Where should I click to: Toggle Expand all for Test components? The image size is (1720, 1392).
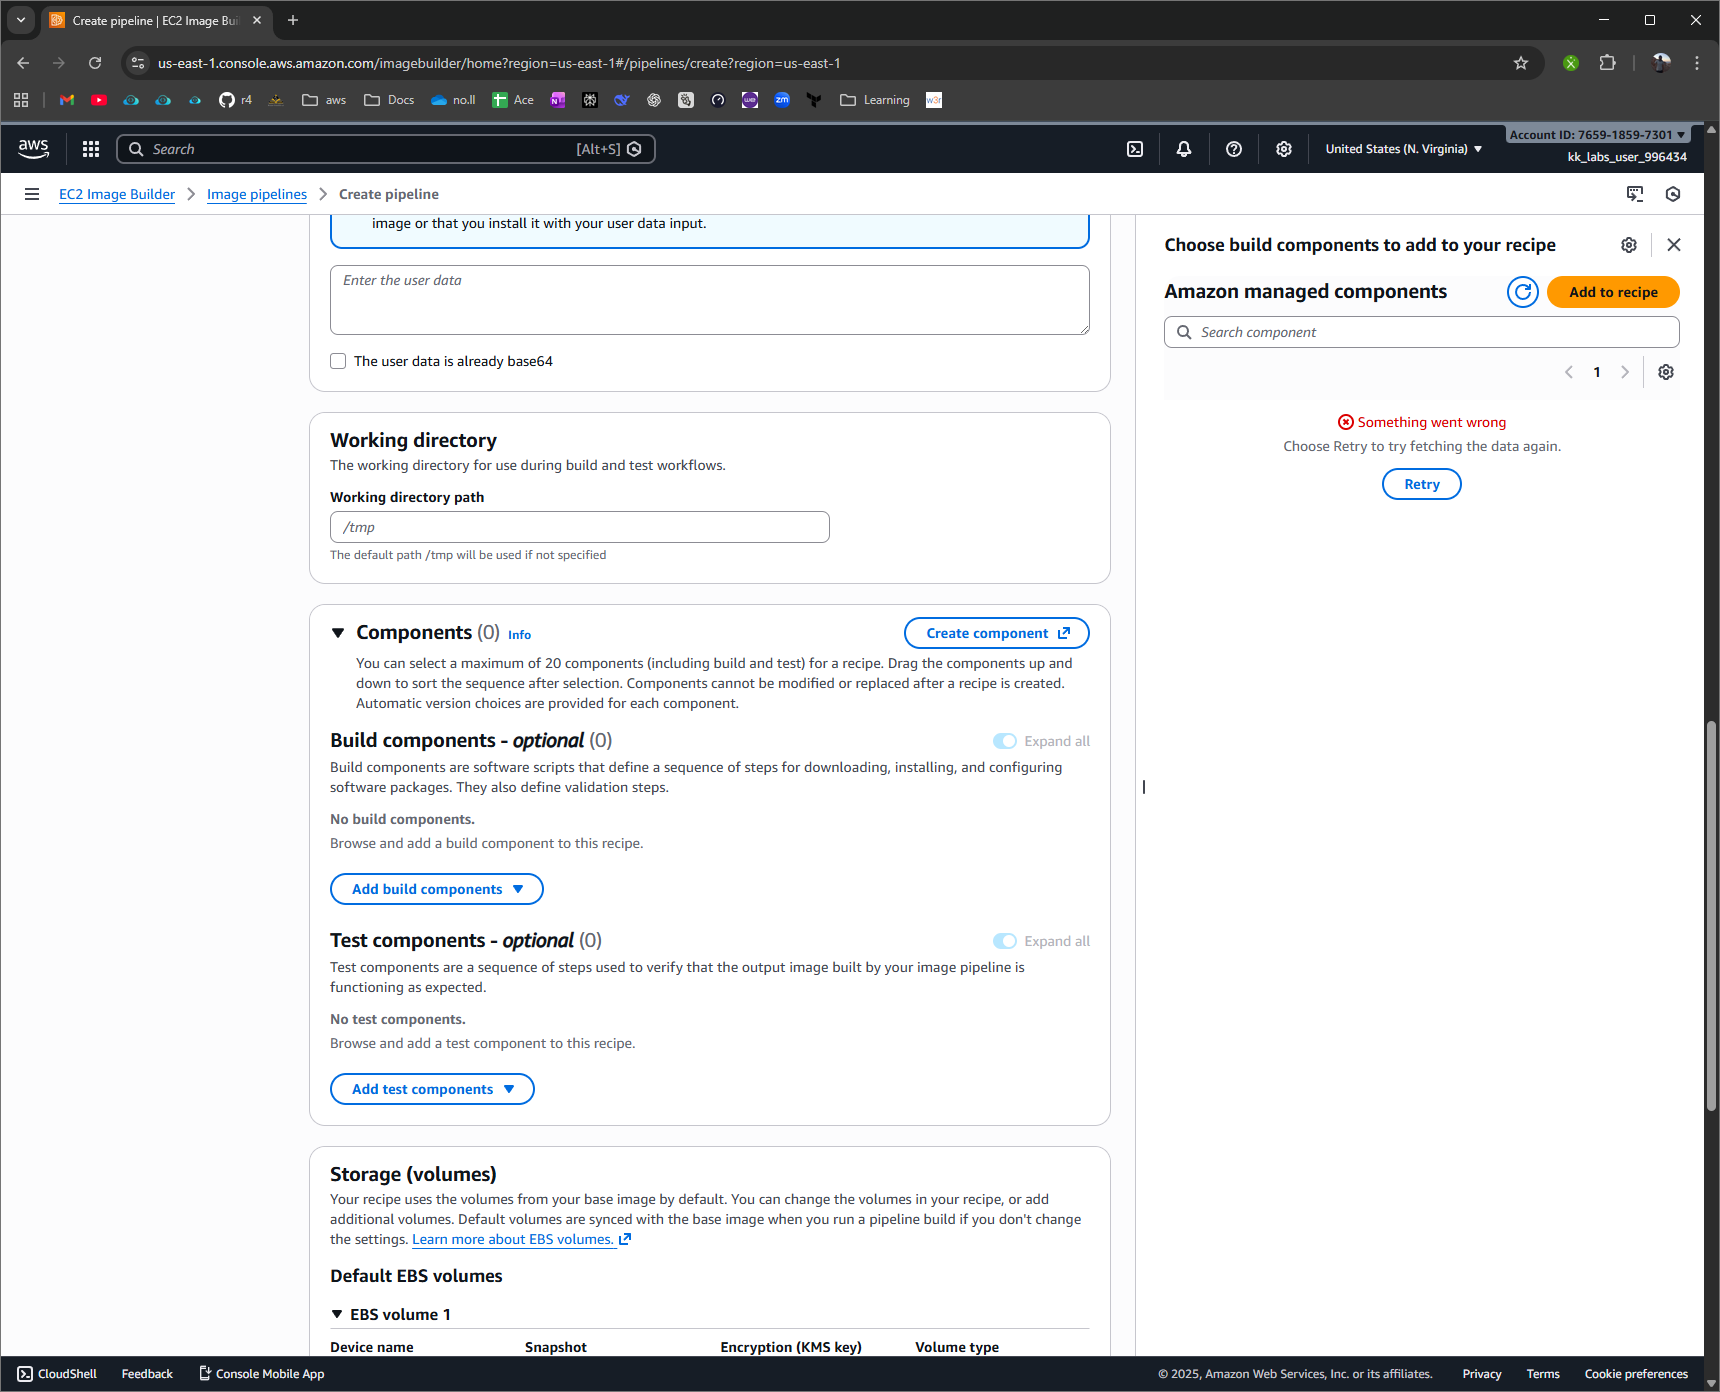coord(1005,941)
